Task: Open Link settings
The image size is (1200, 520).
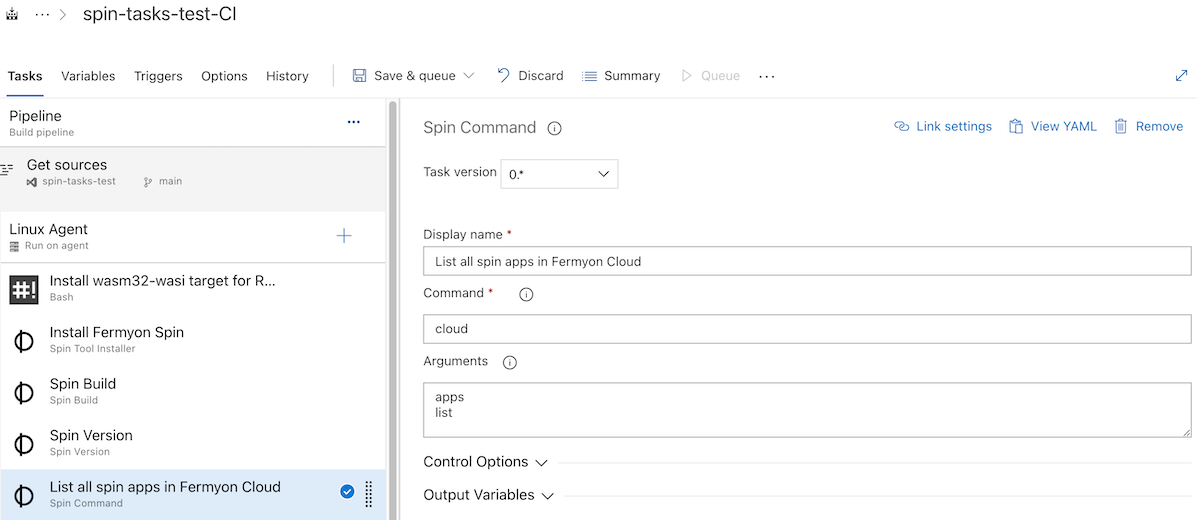Action: [943, 126]
